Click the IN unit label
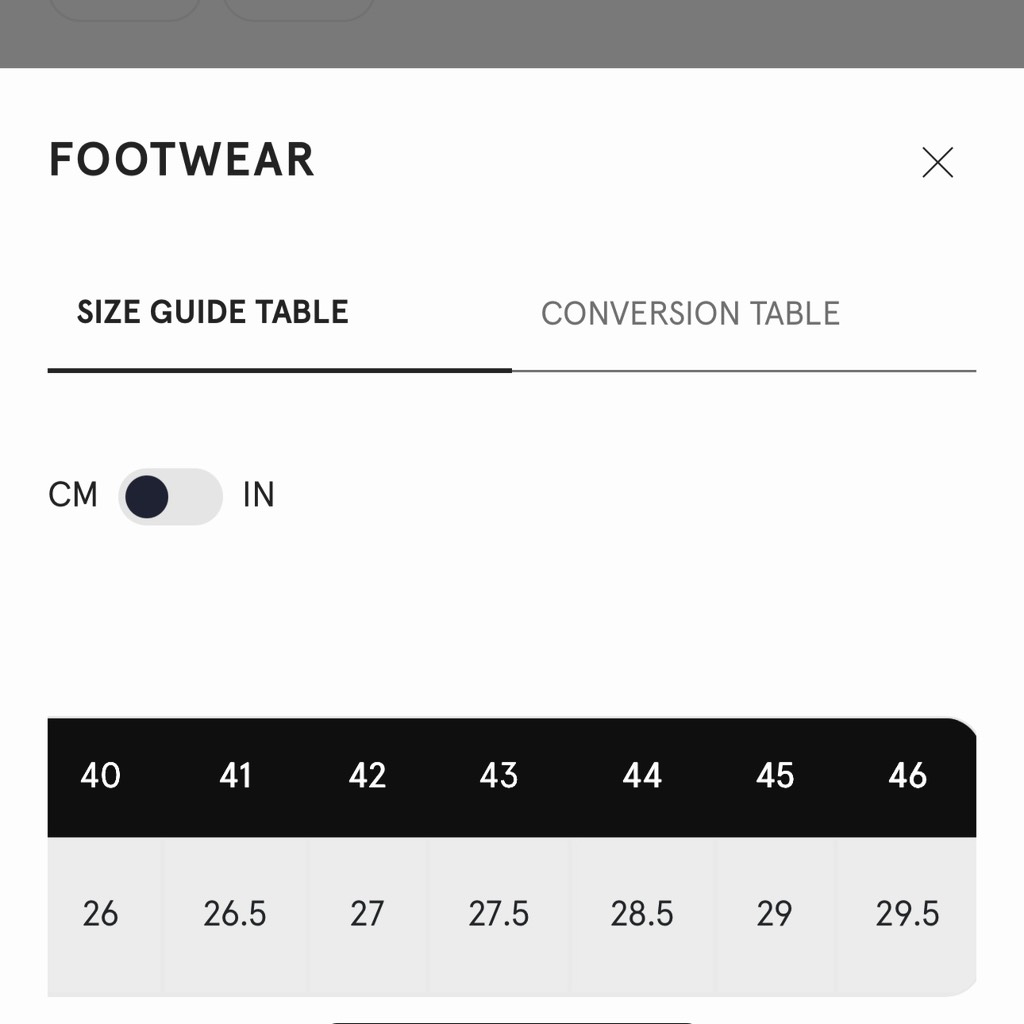This screenshot has height=1024, width=1024. (x=258, y=495)
